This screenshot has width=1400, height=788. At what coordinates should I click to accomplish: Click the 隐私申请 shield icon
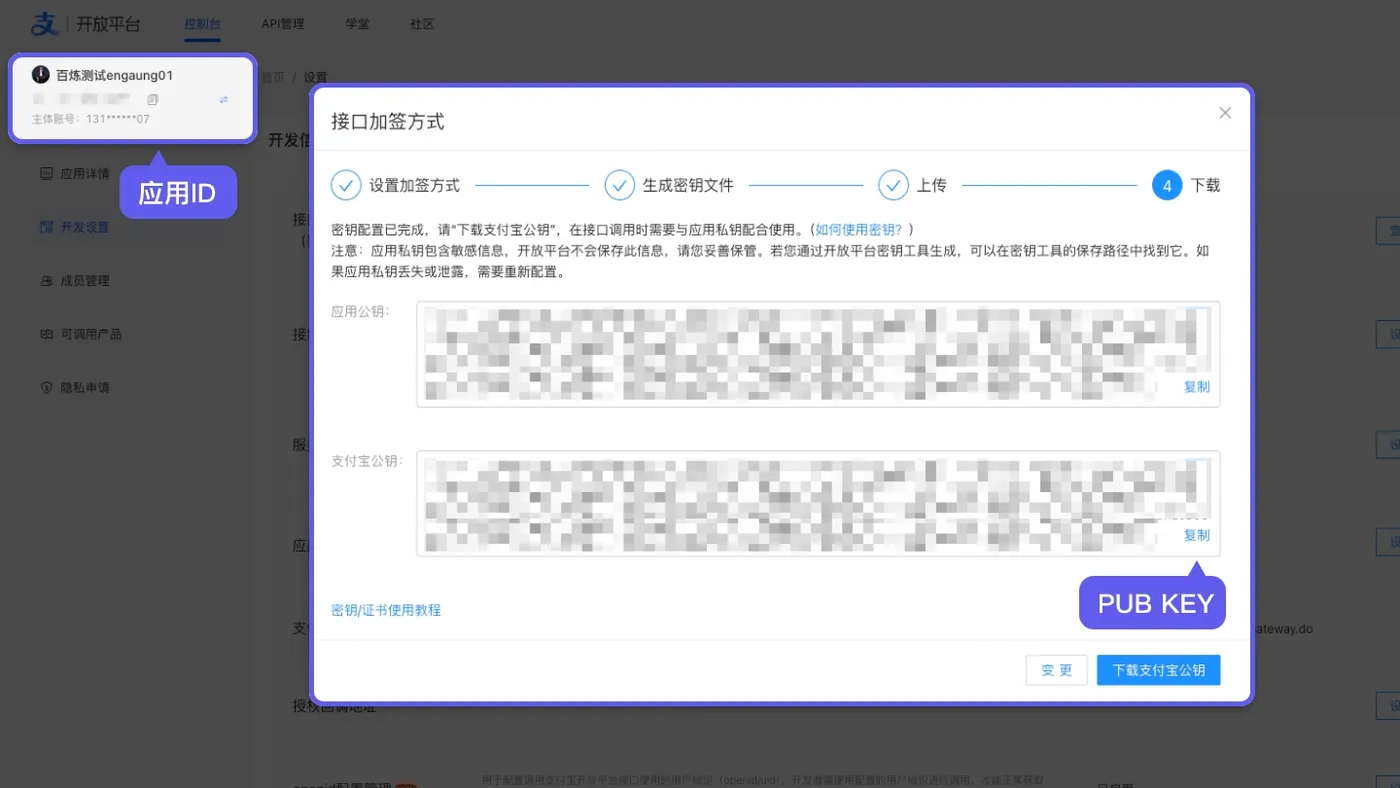point(45,387)
